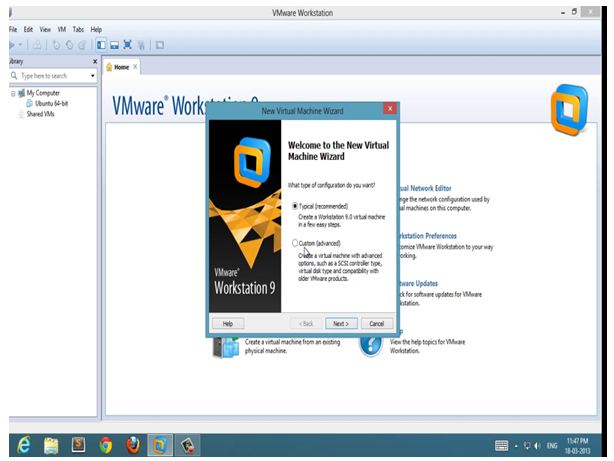Viewport: 614px width, 461px height.
Task: Select the Typical (recommended) radio button
Action: pyautogui.click(x=295, y=206)
